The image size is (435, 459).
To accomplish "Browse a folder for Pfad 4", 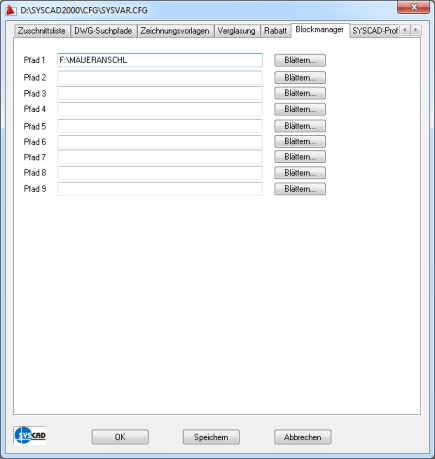I will pos(300,109).
